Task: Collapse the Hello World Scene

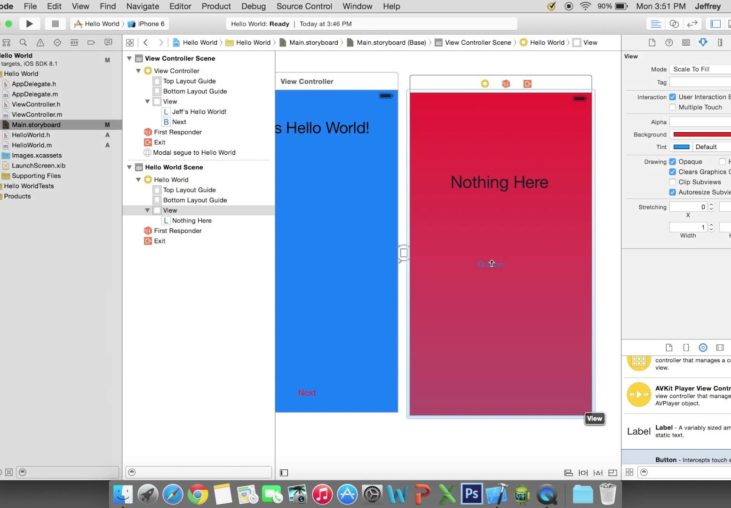Action: point(129,167)
